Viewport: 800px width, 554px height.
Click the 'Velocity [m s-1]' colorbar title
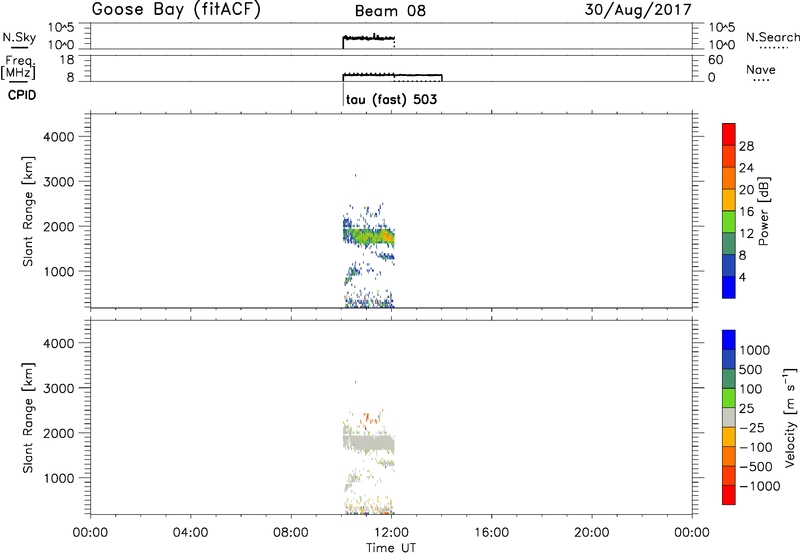pyautogui.click(x=790, y=417)
